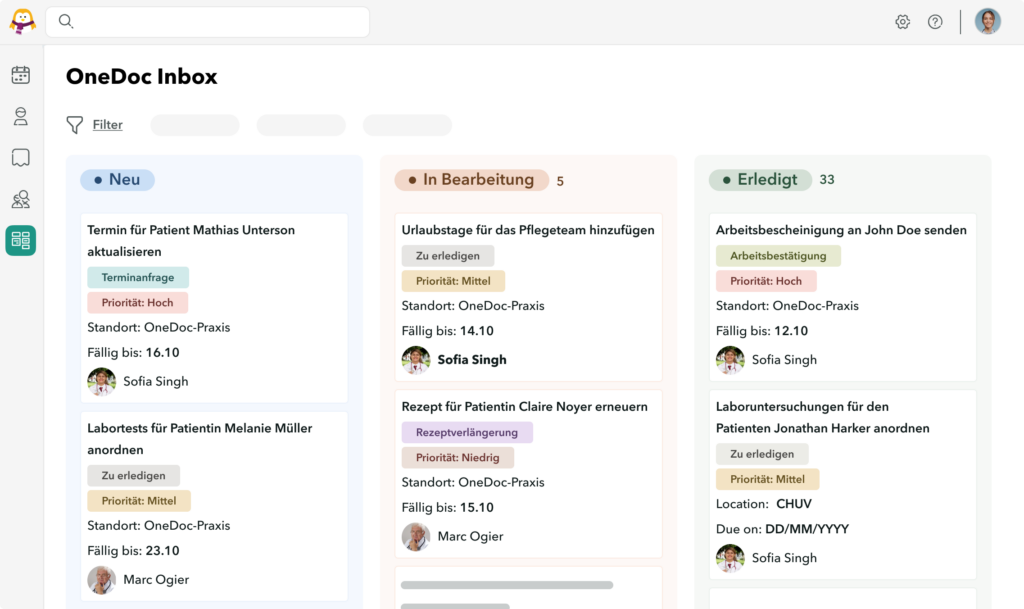Select the In Bearbeitung column header
Image resolution: width=1024 pixels, height=609 pixels.
(x=472, y=180)
